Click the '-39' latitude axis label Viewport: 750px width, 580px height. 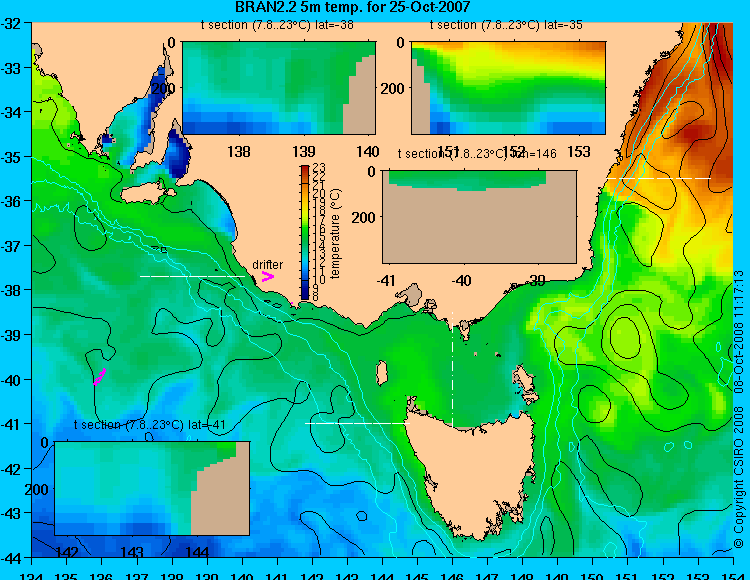11,335
